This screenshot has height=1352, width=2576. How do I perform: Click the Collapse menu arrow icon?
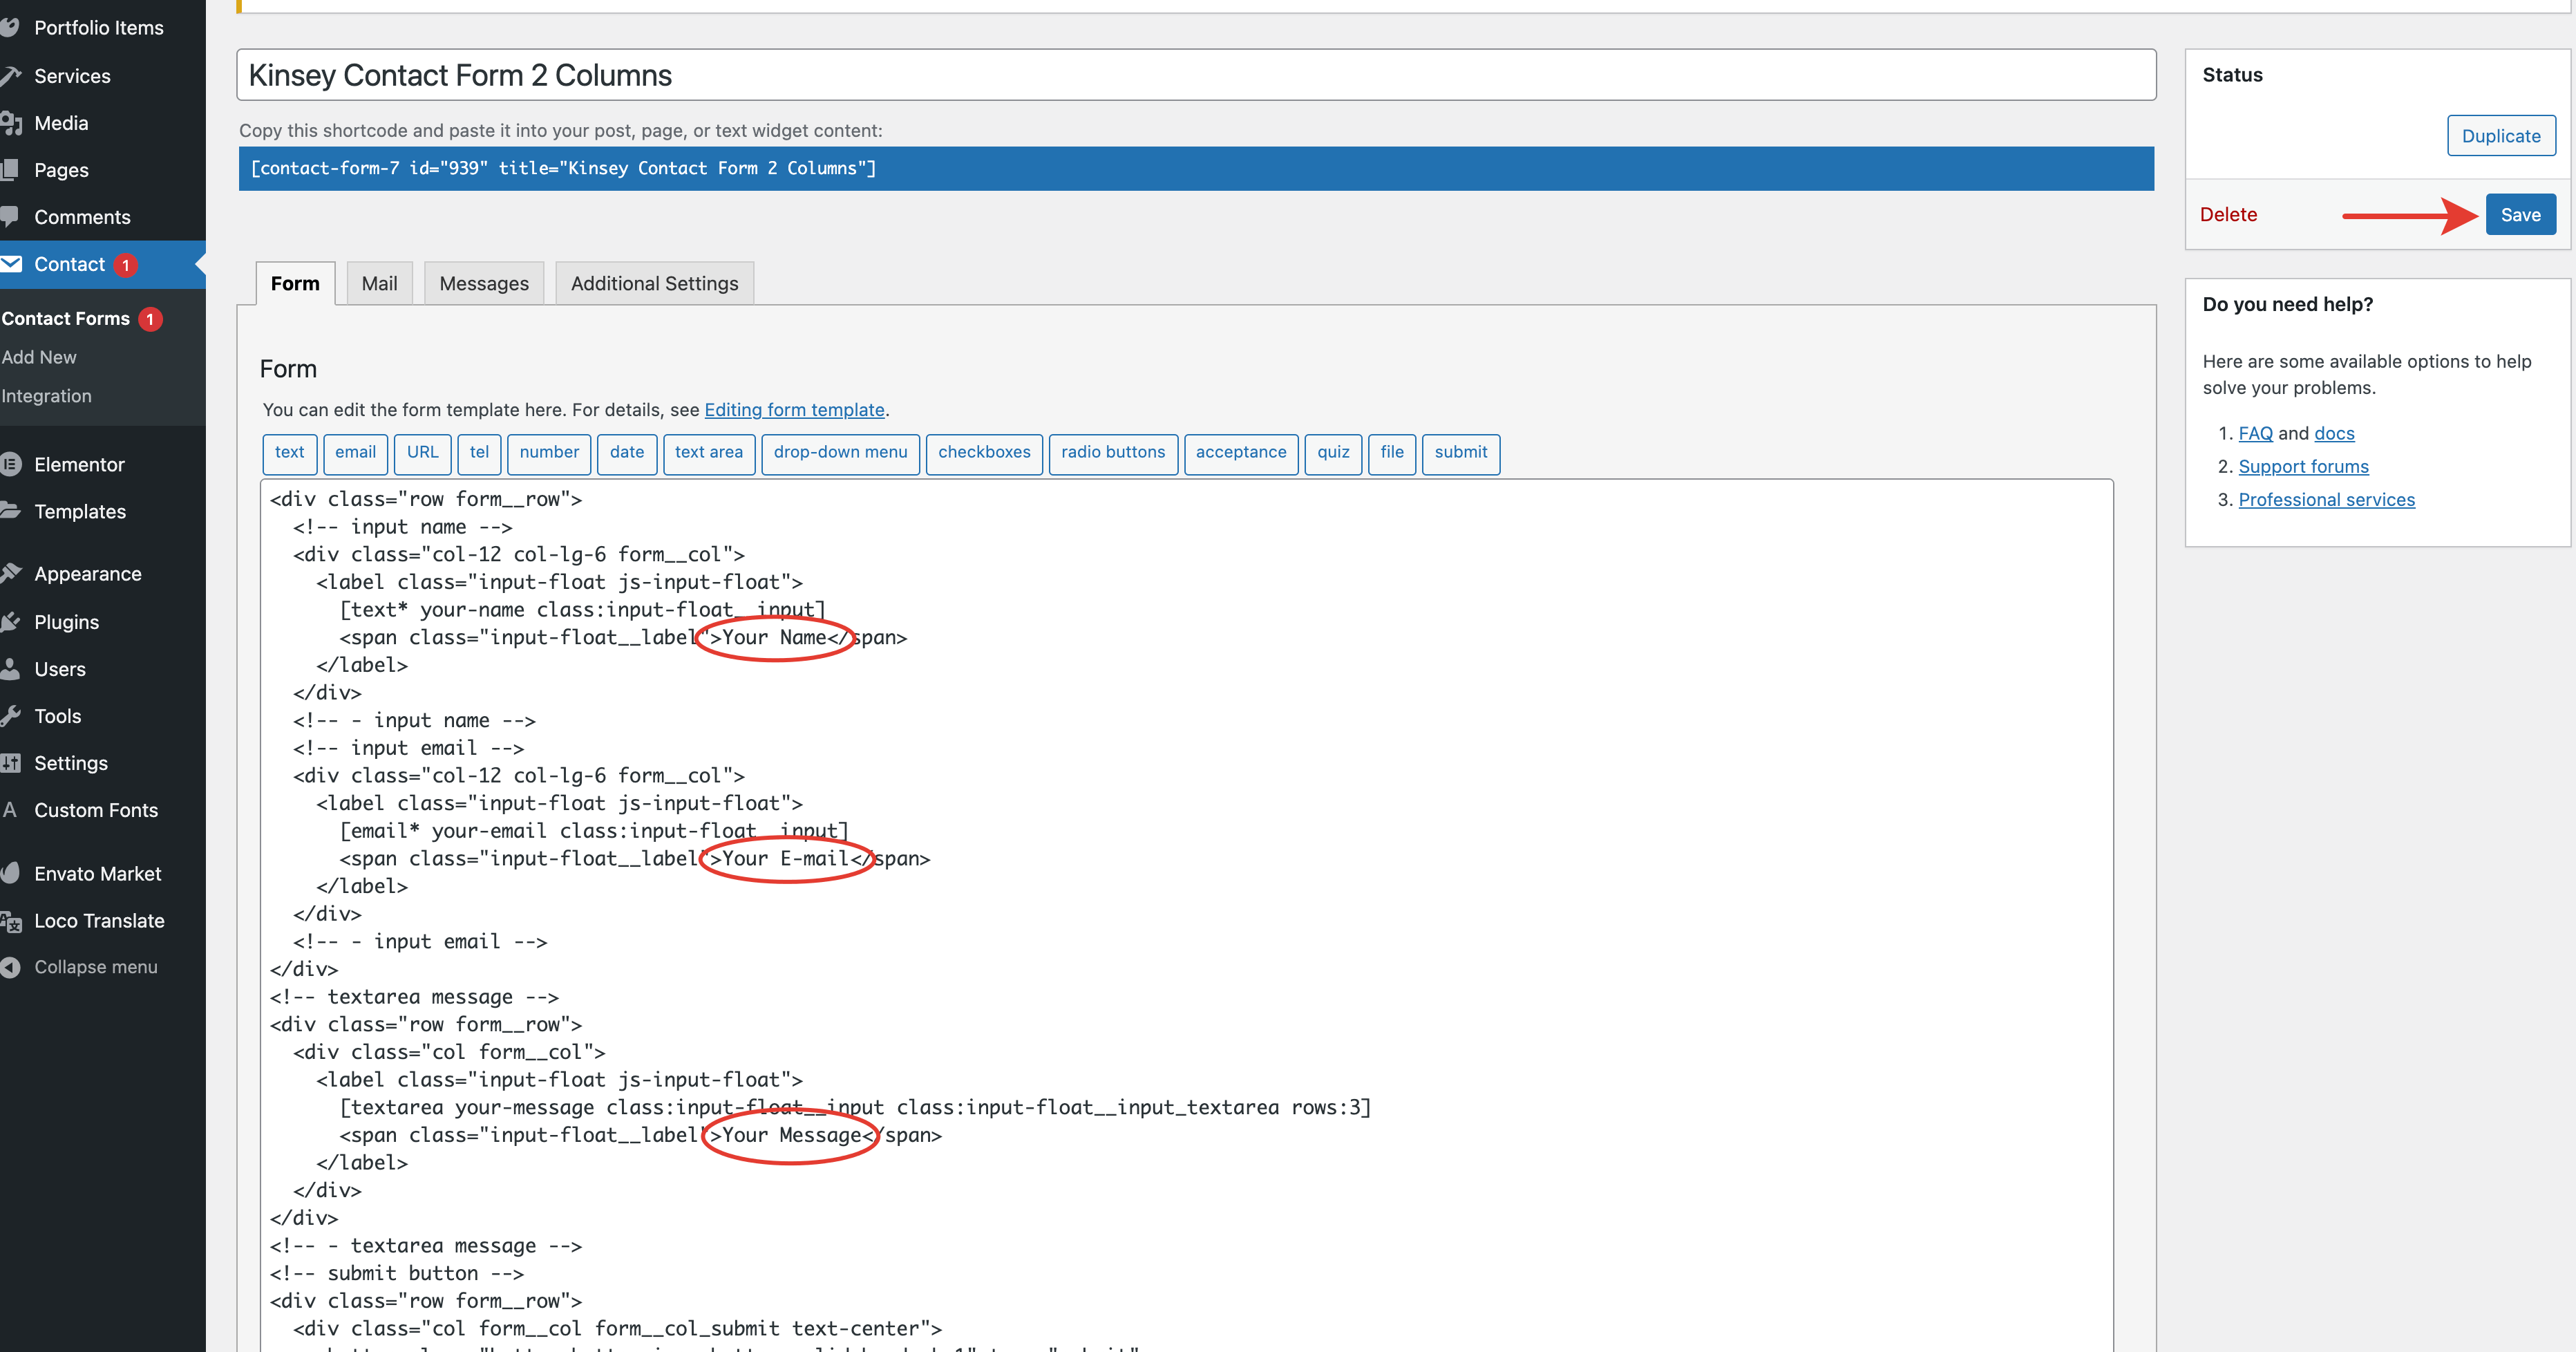[11, 967]
